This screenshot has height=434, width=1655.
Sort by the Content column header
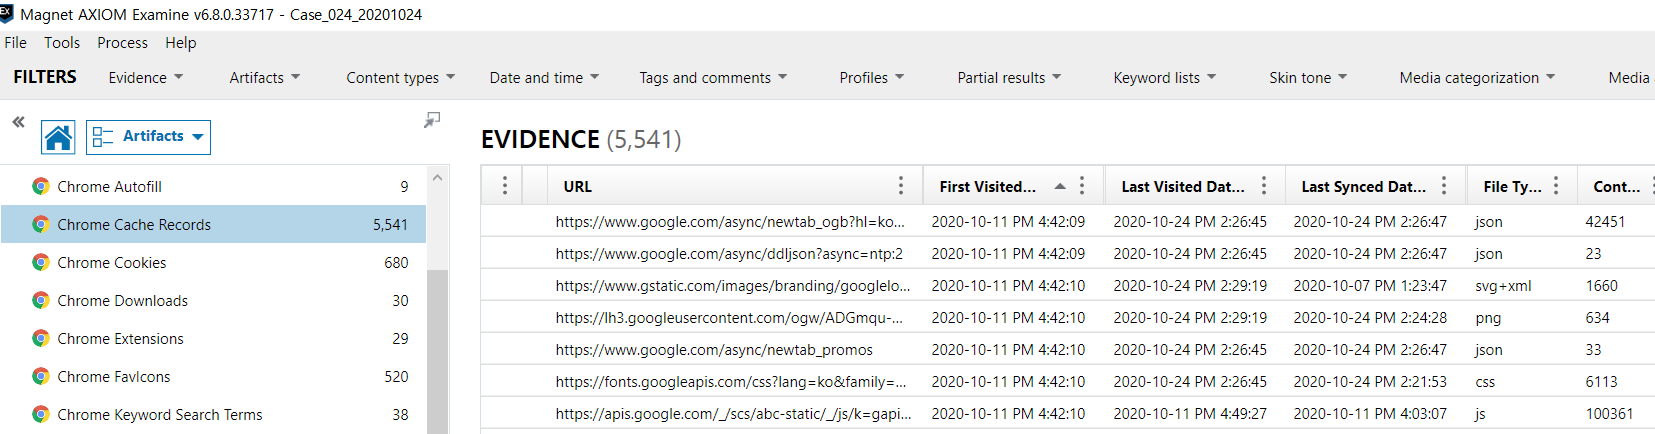coord(1617,186)
